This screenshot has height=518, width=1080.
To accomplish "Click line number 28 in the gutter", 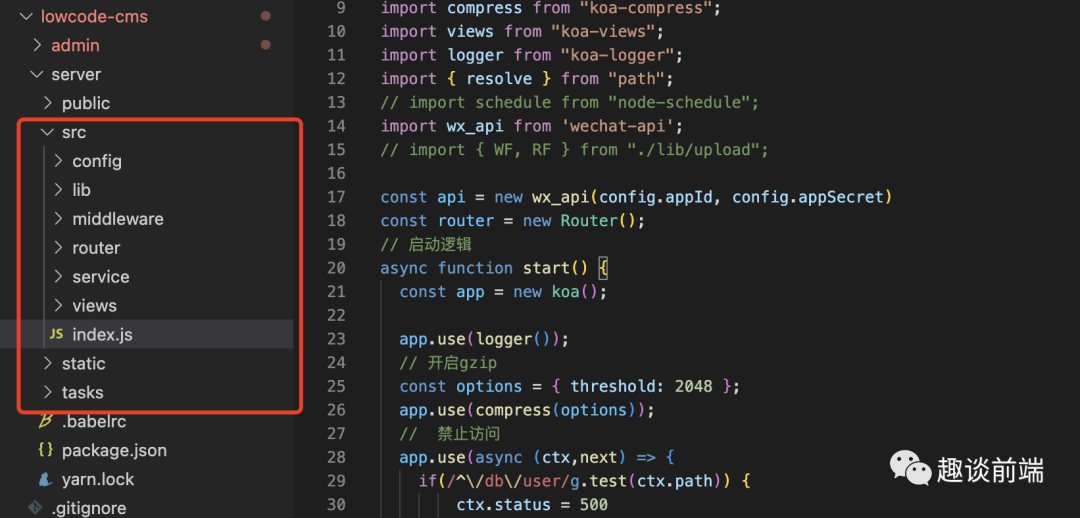I will coord(336,457).
